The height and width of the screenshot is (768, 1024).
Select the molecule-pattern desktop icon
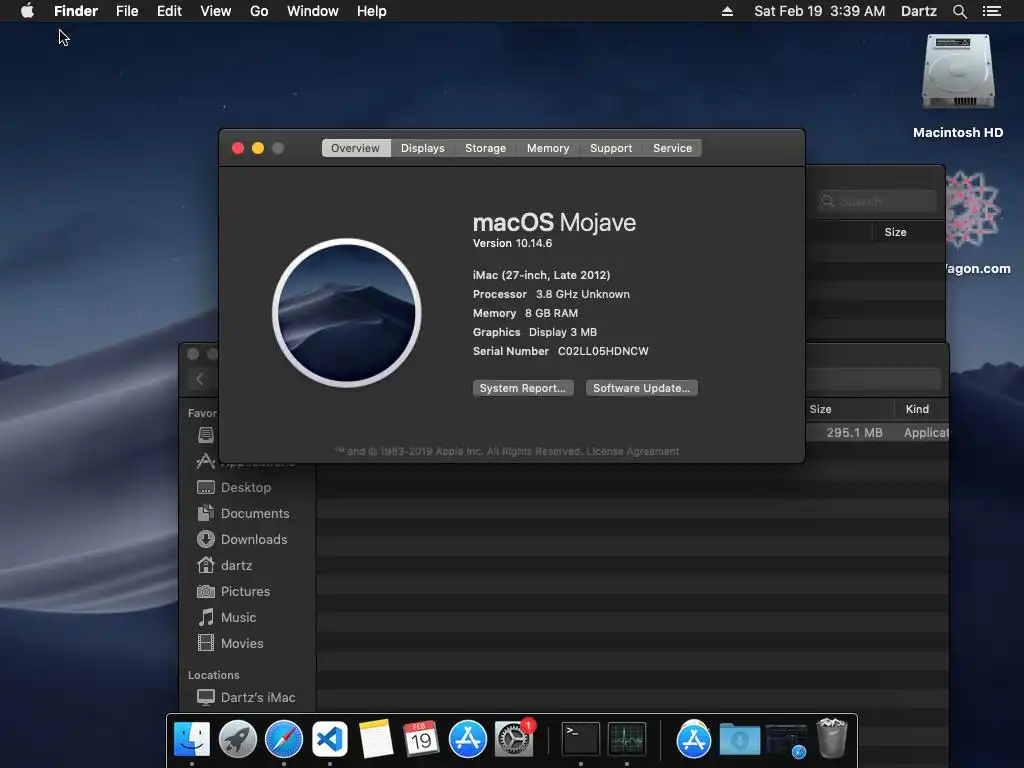point(974,210)
